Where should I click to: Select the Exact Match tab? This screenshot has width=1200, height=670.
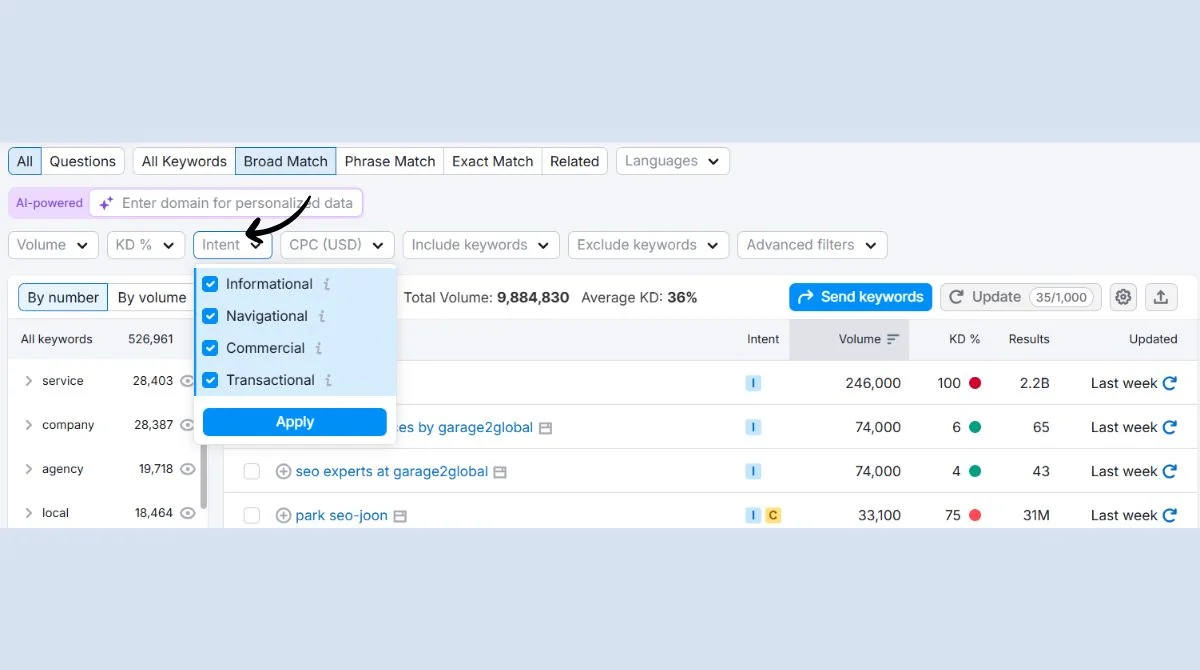pyautogui.click(x=493, y=161)
